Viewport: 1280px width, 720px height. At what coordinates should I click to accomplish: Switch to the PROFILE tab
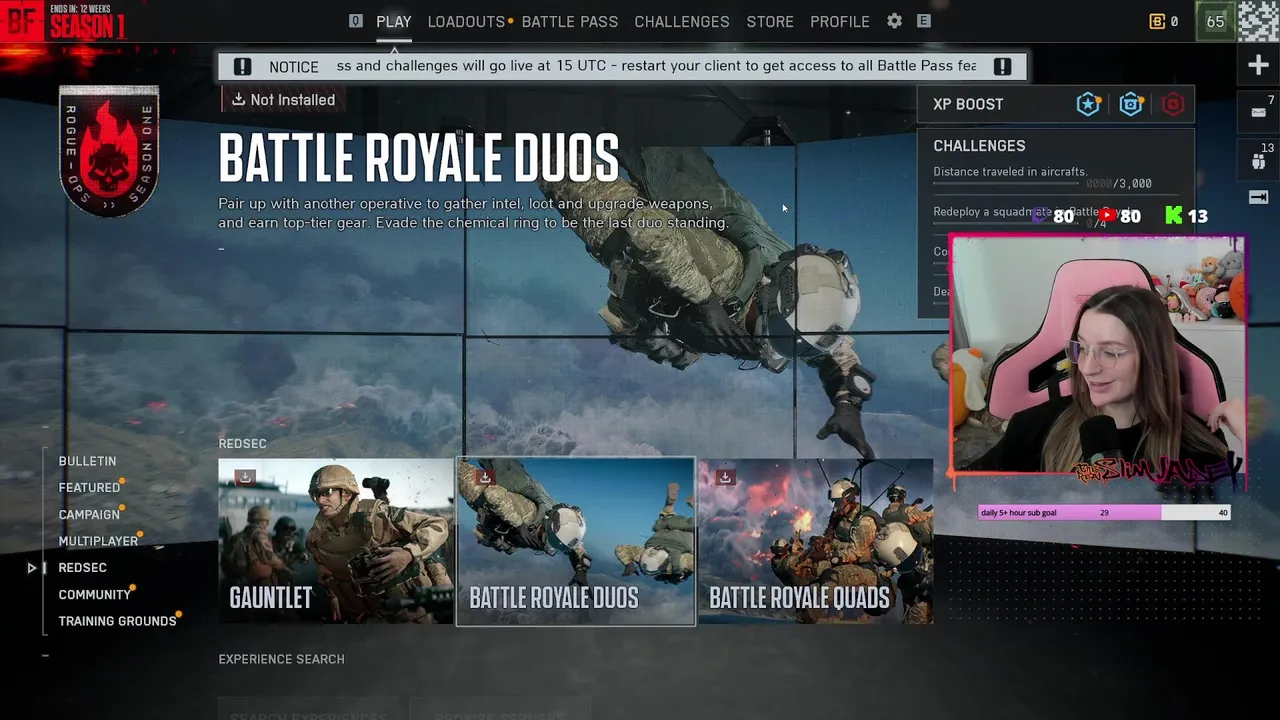click(x=840, y=21)
